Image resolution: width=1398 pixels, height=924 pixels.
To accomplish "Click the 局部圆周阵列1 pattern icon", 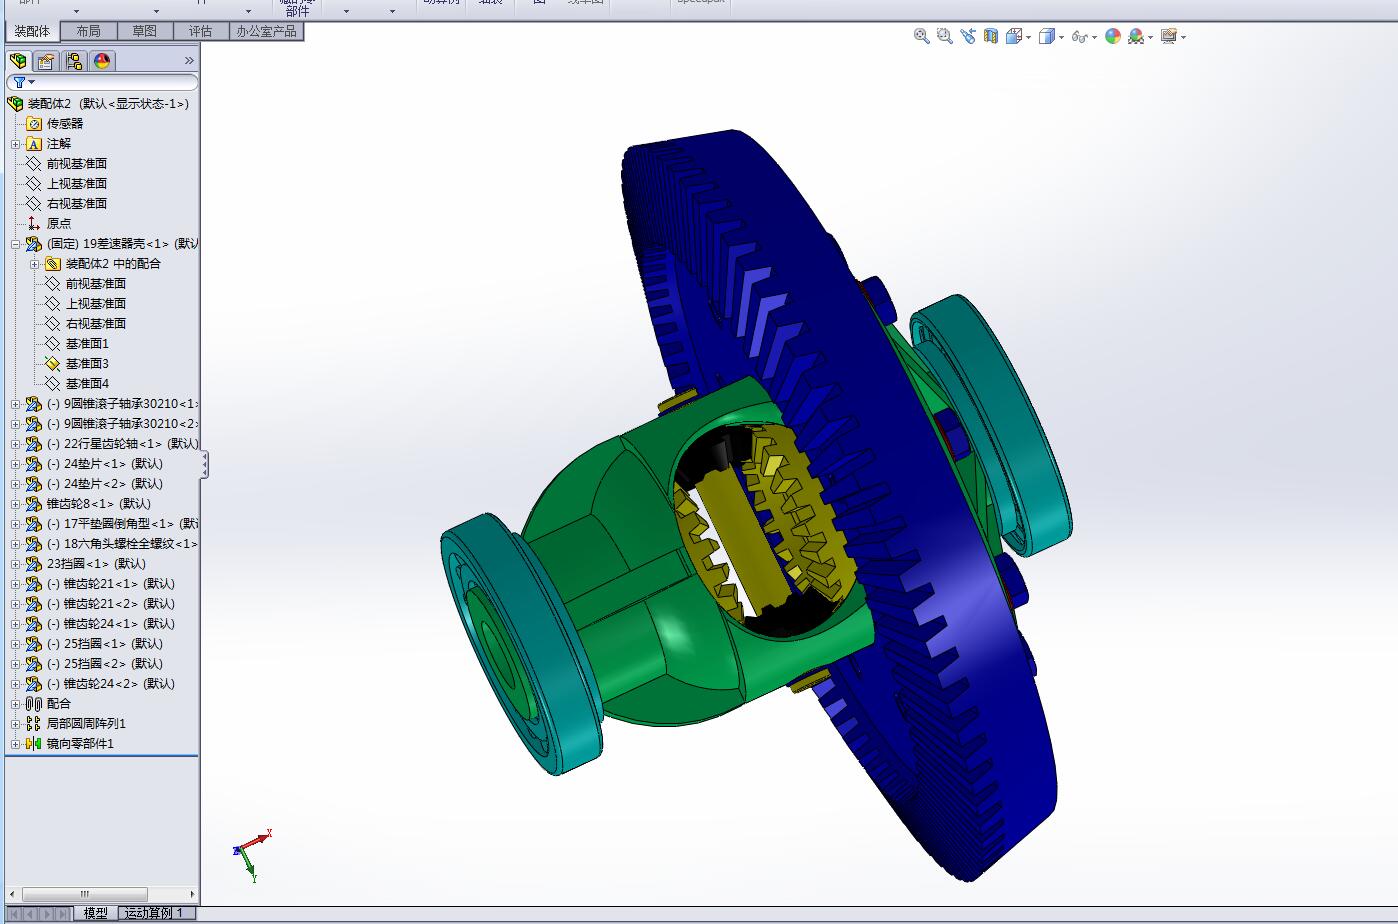I will coord(34,724).
